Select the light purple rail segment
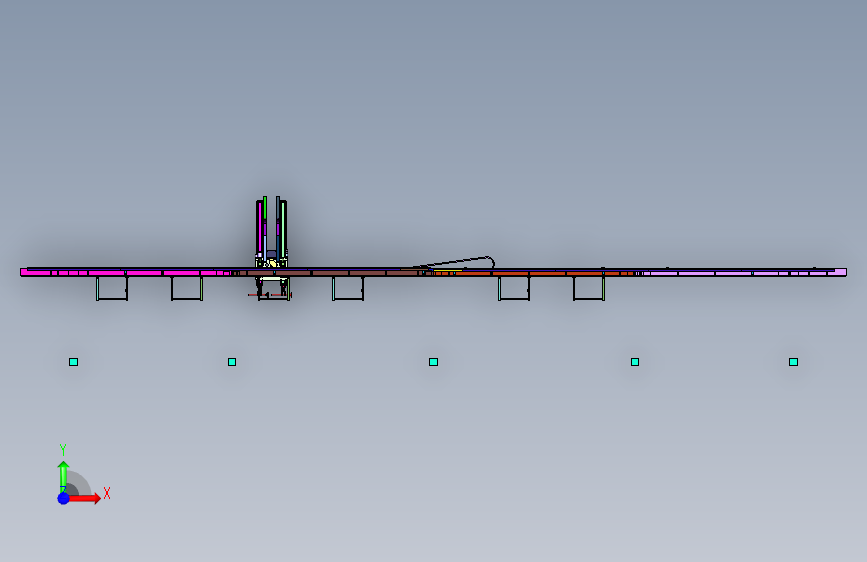Screen dimensions: 867x562 (741, 273)
